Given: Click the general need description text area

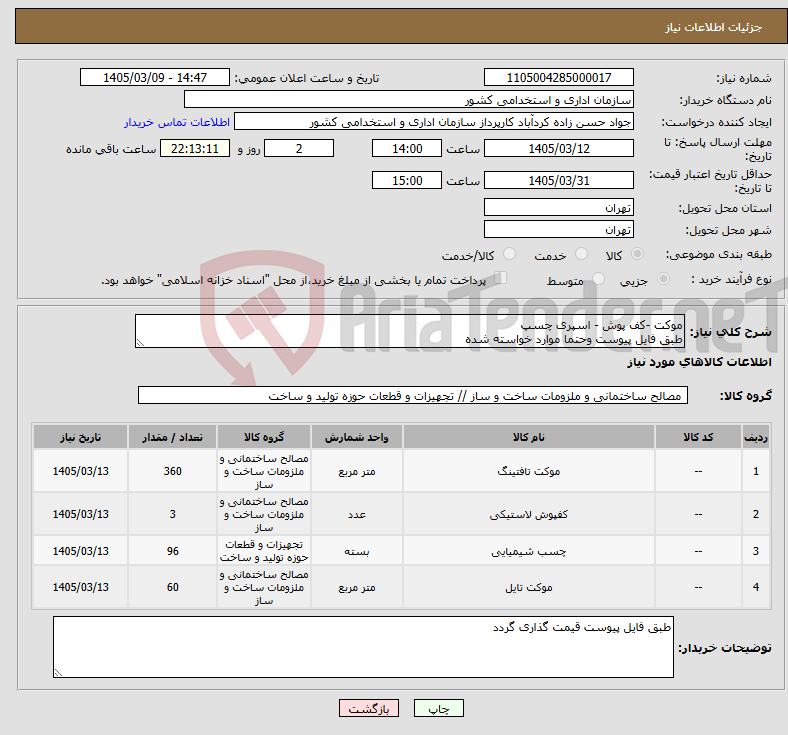Looking at the screenshot, I should tap(410, 331).
